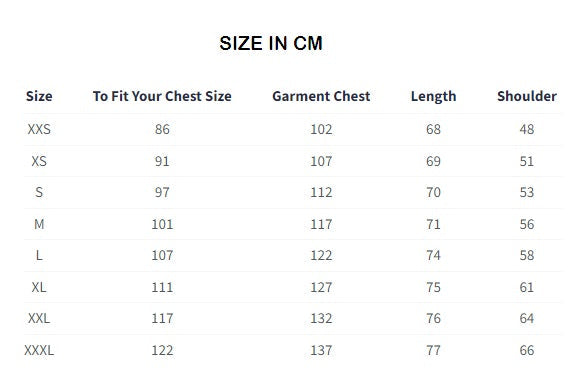Click length value 74 in L row
The width and height of the screenshot is (578, 387).
(x=434, y=255)
